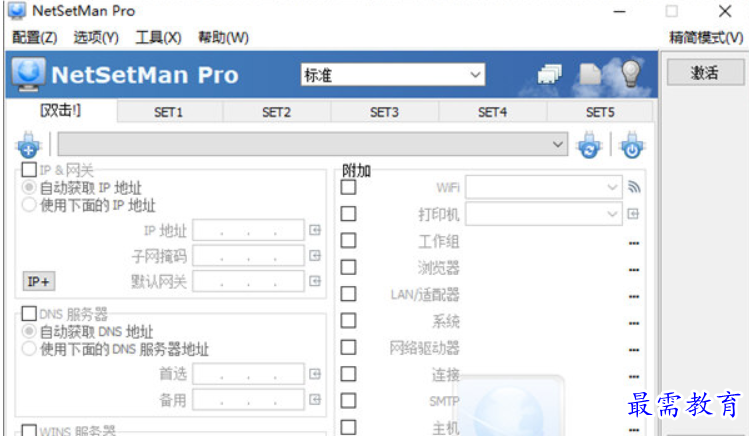Click the WiFi signal scan icon

634,187
